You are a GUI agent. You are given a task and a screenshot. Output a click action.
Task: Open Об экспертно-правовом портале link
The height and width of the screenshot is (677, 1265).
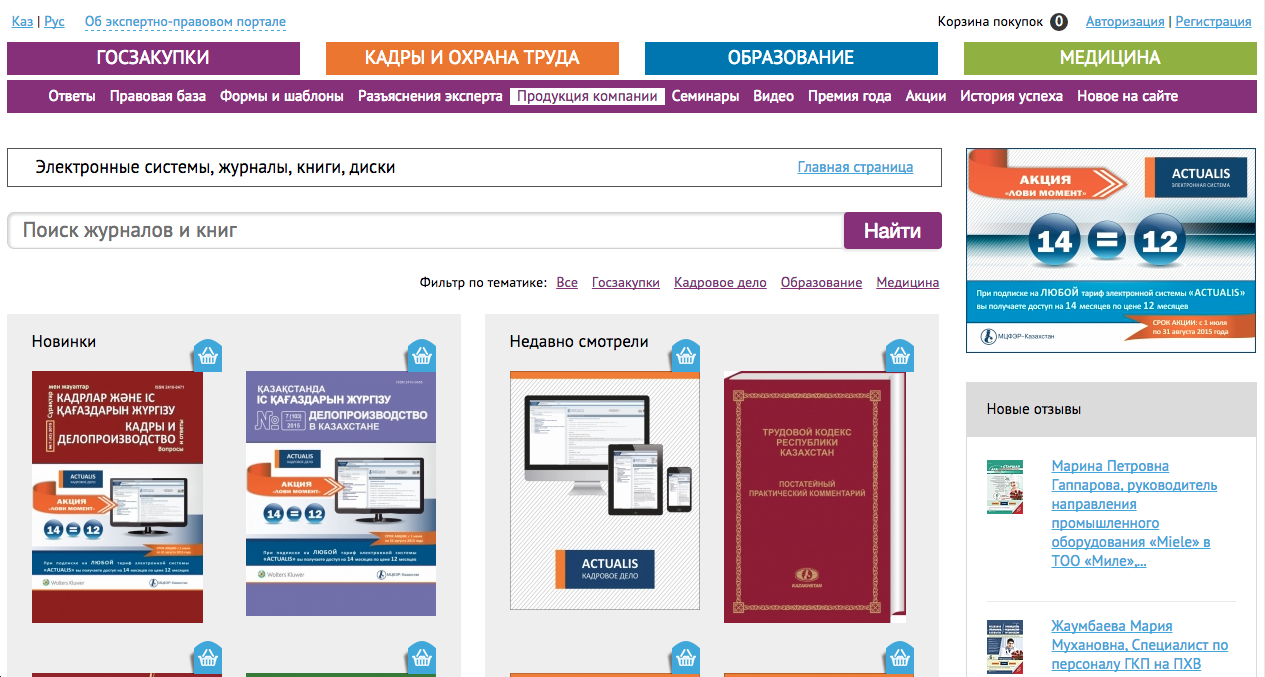(x=185, y=21)
